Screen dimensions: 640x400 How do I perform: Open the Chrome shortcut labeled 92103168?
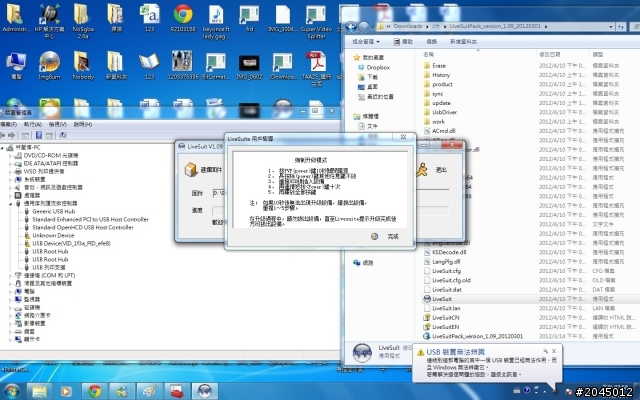[x=183, y=19]
